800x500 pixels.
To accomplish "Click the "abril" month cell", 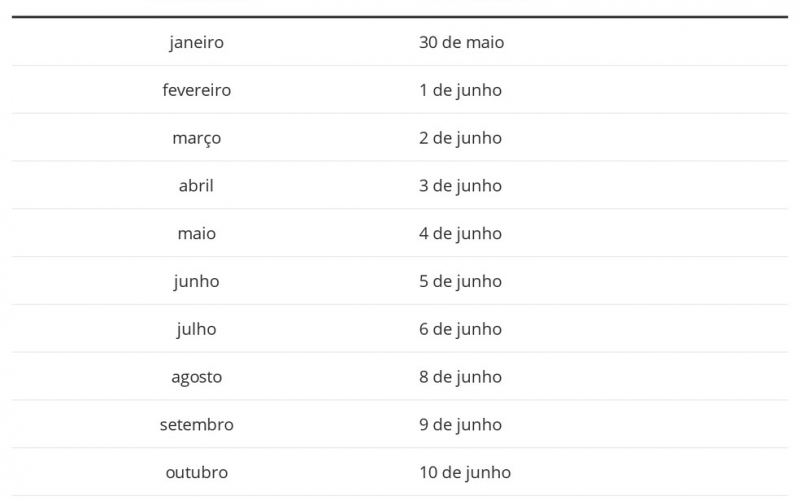I will click(x=196, y=185).
